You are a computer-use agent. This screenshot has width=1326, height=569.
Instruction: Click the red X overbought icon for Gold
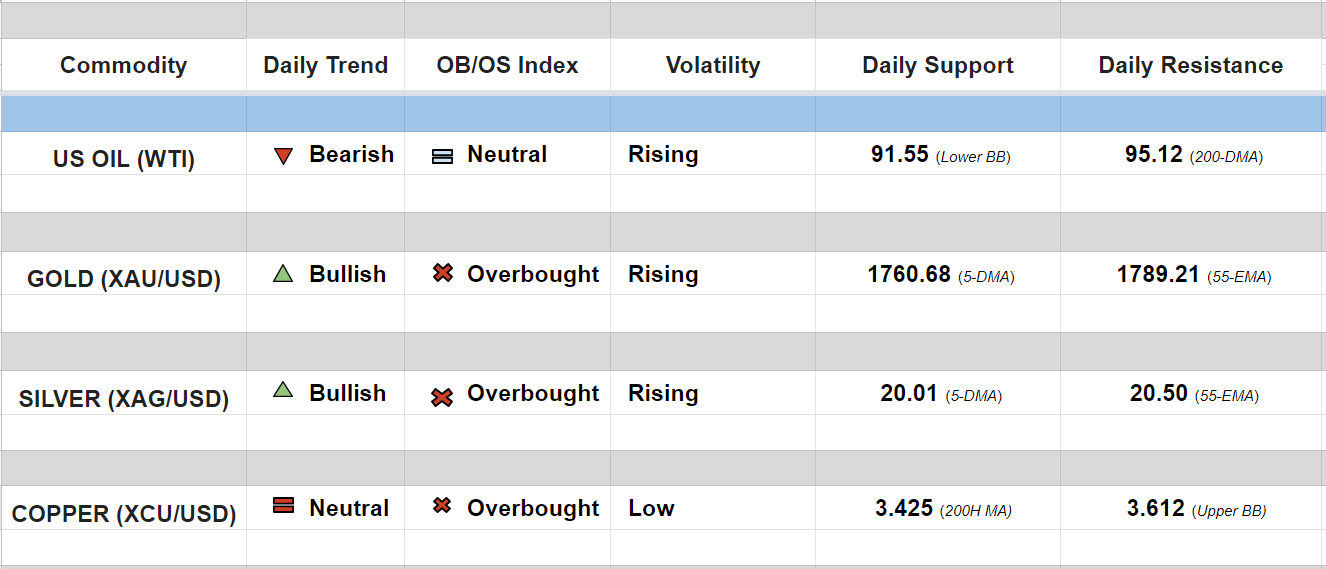[x=443, y=273]
